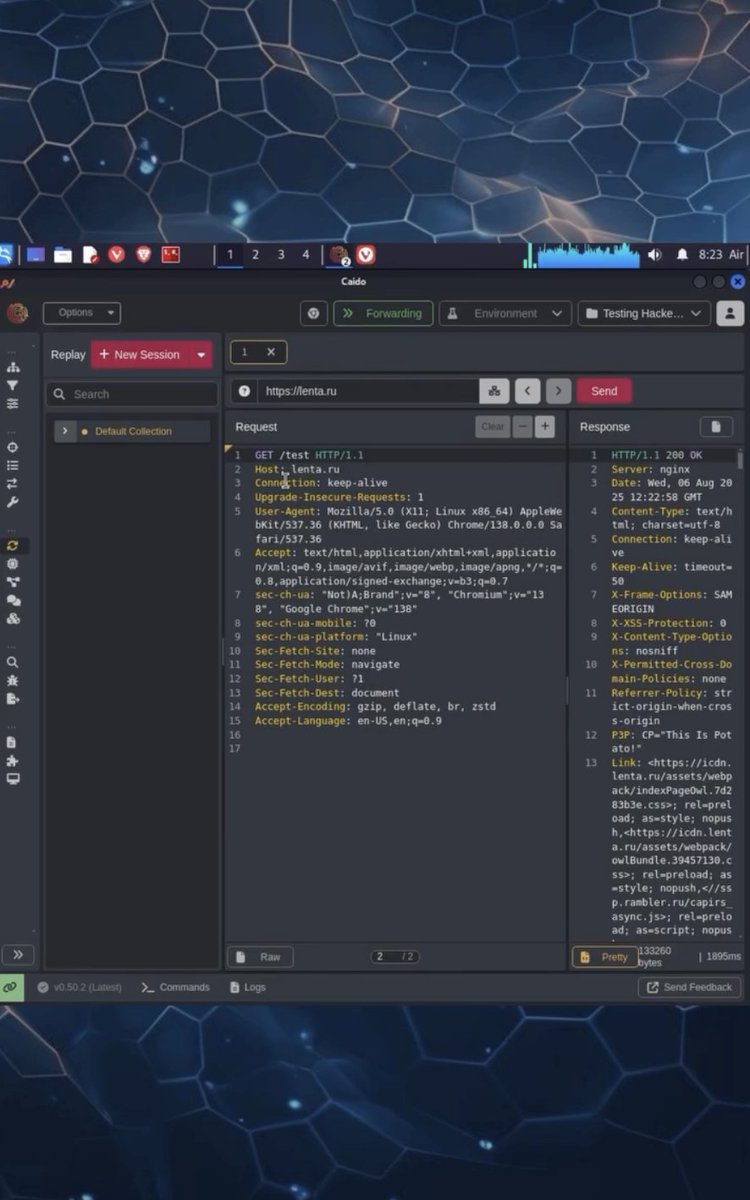Click the connection settings icon beside the URL field
The height and width of the screenshot is (1200, 750).
[x=494, y=391]
